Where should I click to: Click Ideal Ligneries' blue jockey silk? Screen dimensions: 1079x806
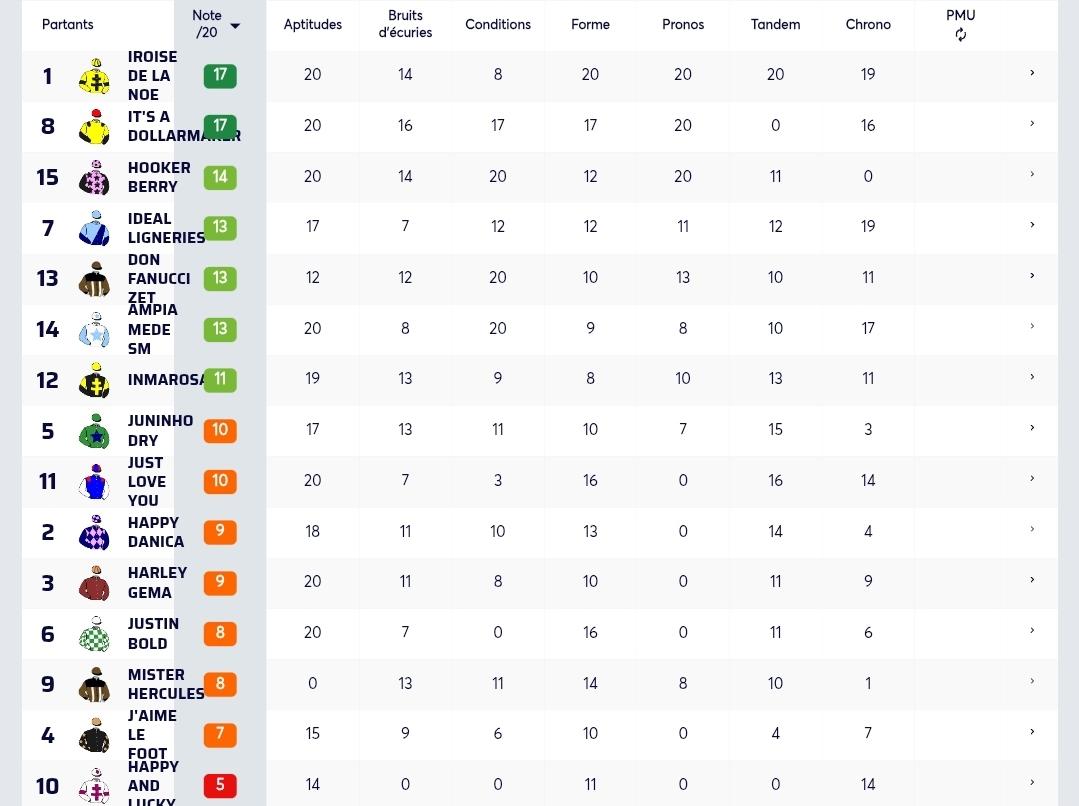click(x=95, y=228)
